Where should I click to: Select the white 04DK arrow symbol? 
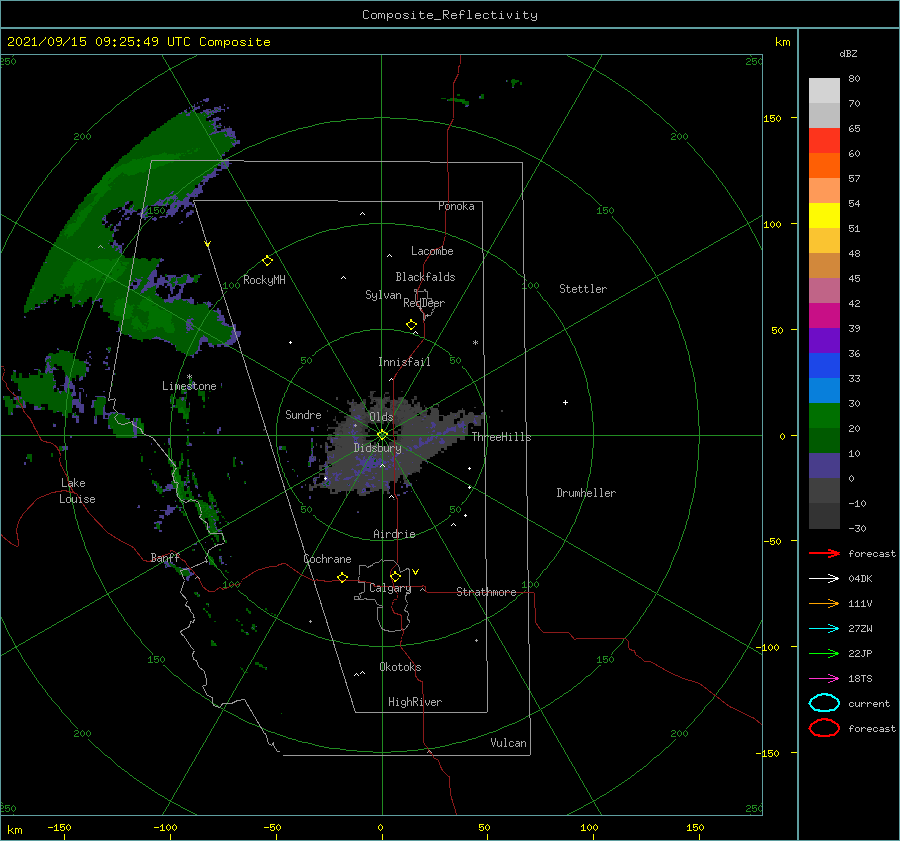point(824,579)
